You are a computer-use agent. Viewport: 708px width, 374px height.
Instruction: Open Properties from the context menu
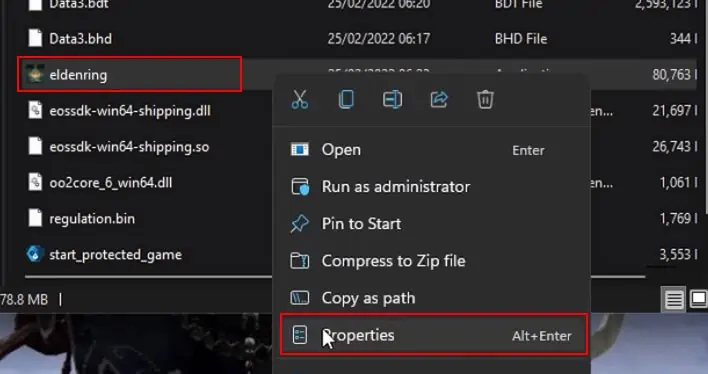434,335
